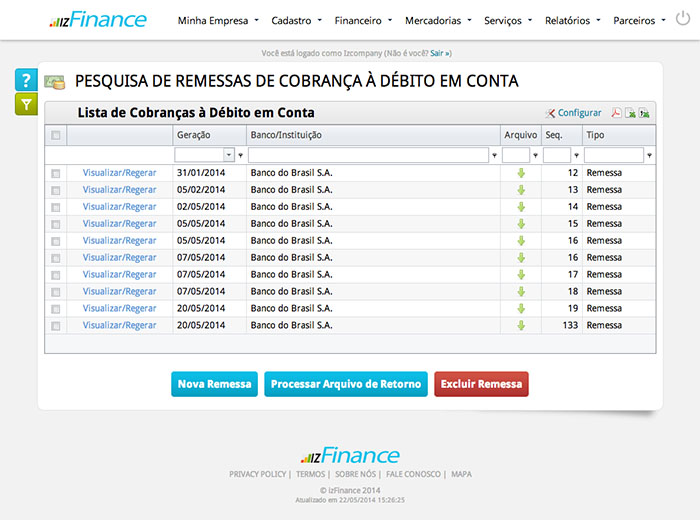The image size is (700, 520).
Task: Download file for Seq. 133 remessa
Action: click(x=520, y=326)
